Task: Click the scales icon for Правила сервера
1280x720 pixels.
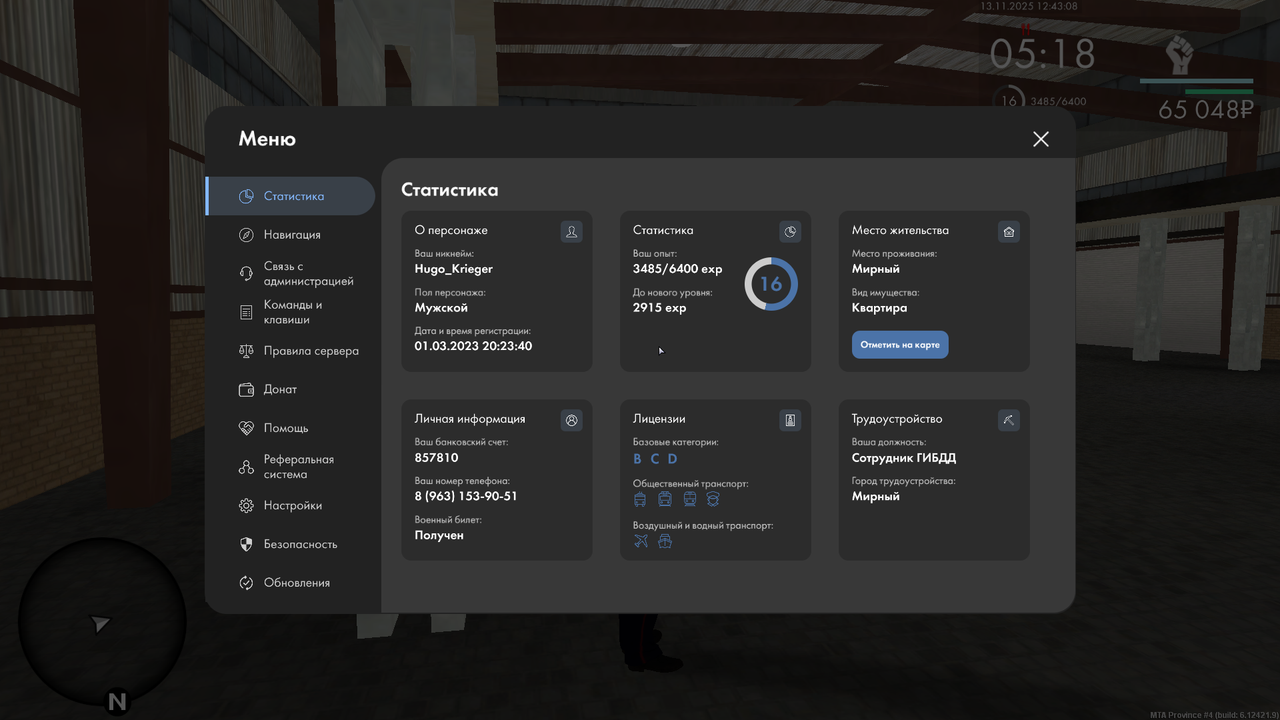Action: (x=246, y=351)
